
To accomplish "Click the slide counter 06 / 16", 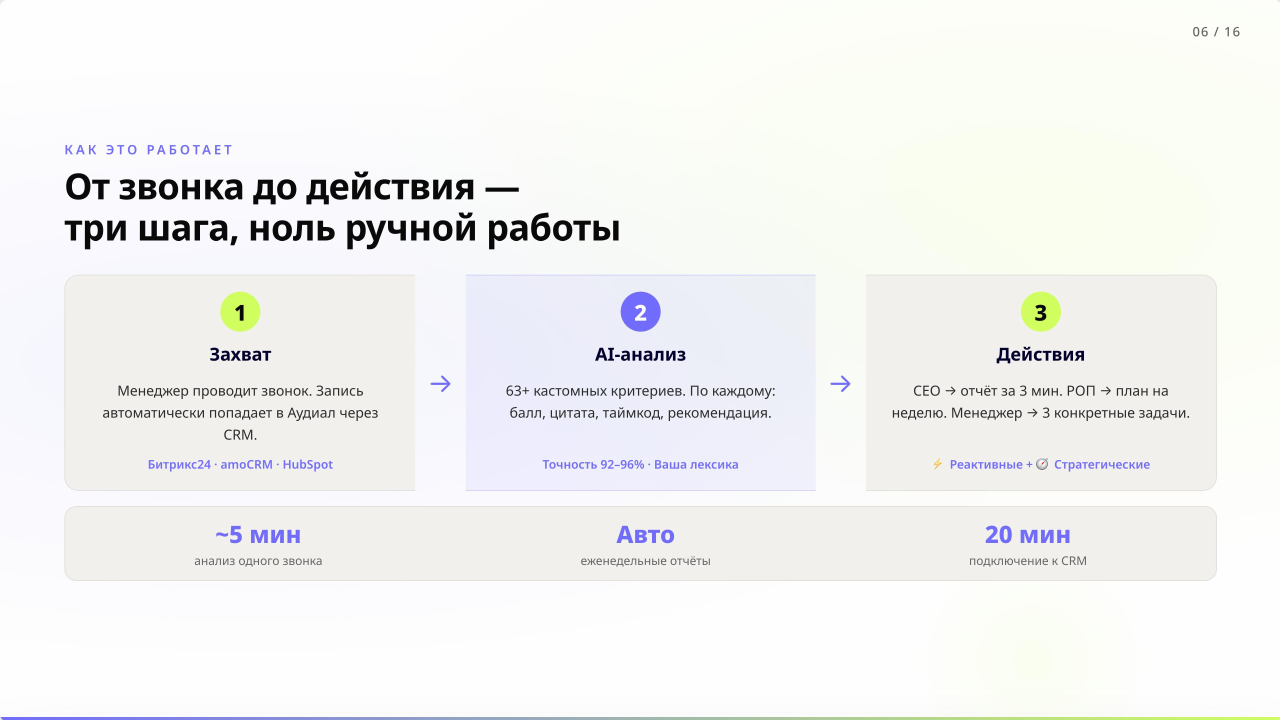I will [1216, 32].
